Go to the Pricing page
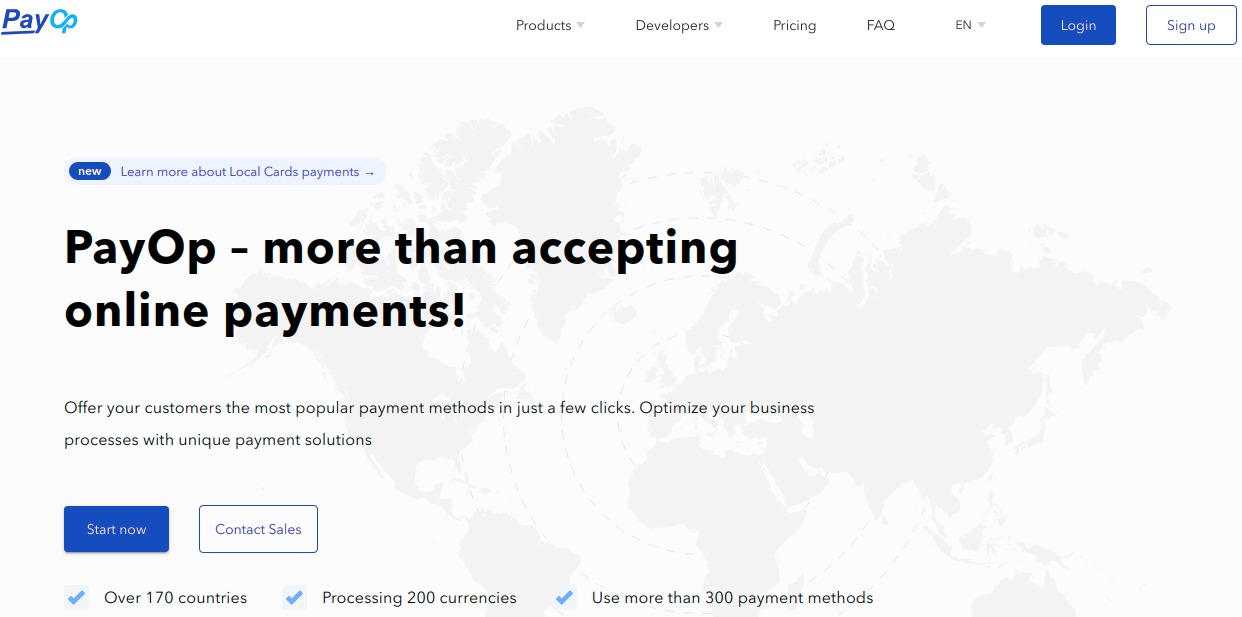This screenshot has height=617, width=1242. (x=795, y=25)
